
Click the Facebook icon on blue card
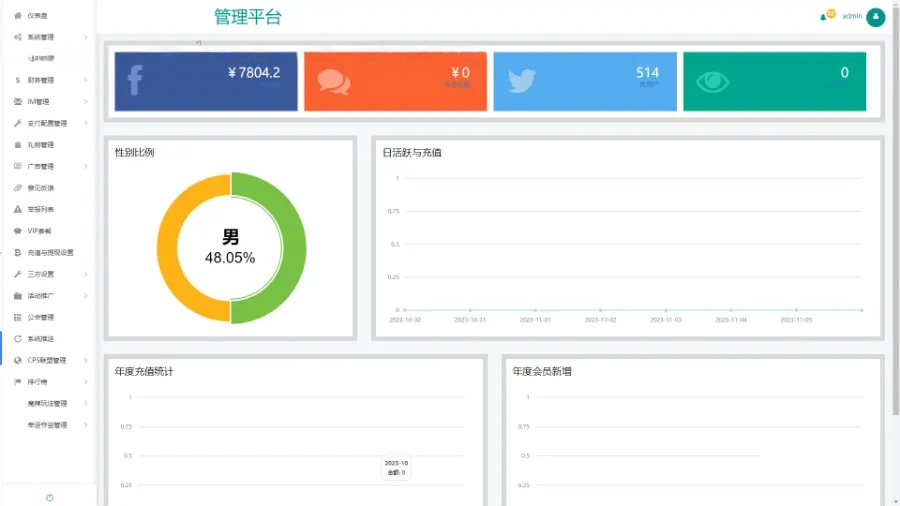click(135, 80)
